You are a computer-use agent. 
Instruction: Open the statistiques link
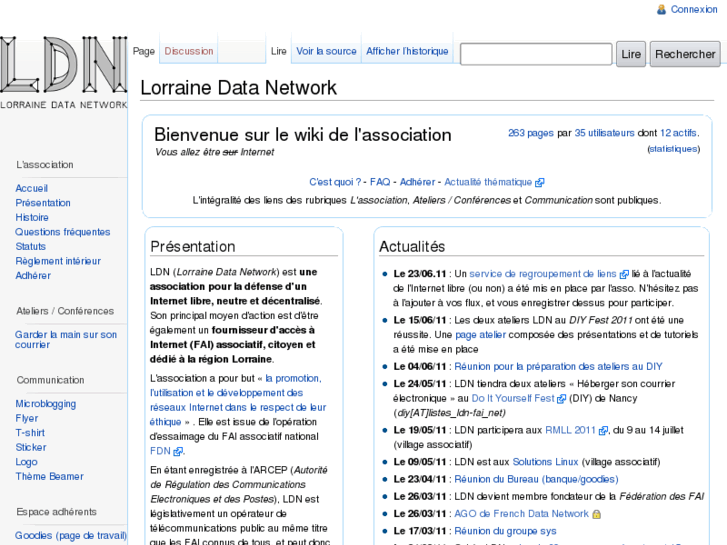[x=674, y=149]
